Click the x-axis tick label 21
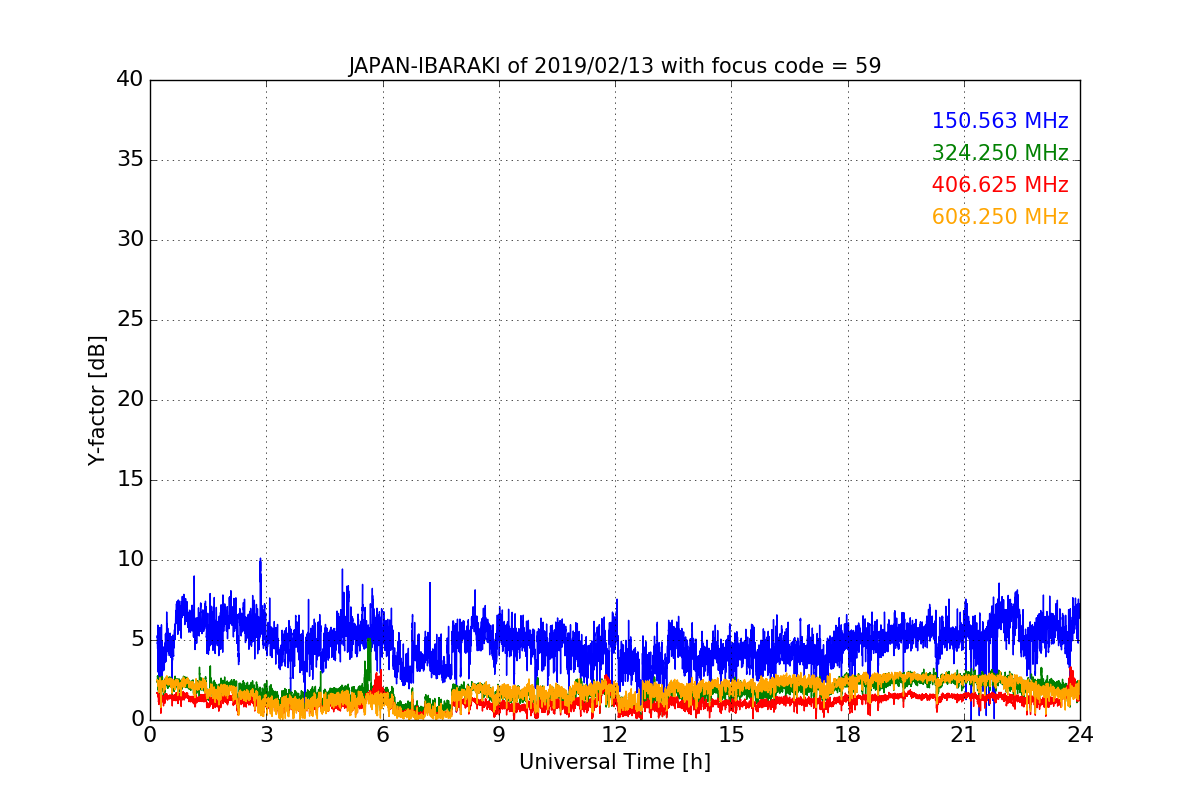This screenshot has height=800, width=1200. click(x=964, y=734)
